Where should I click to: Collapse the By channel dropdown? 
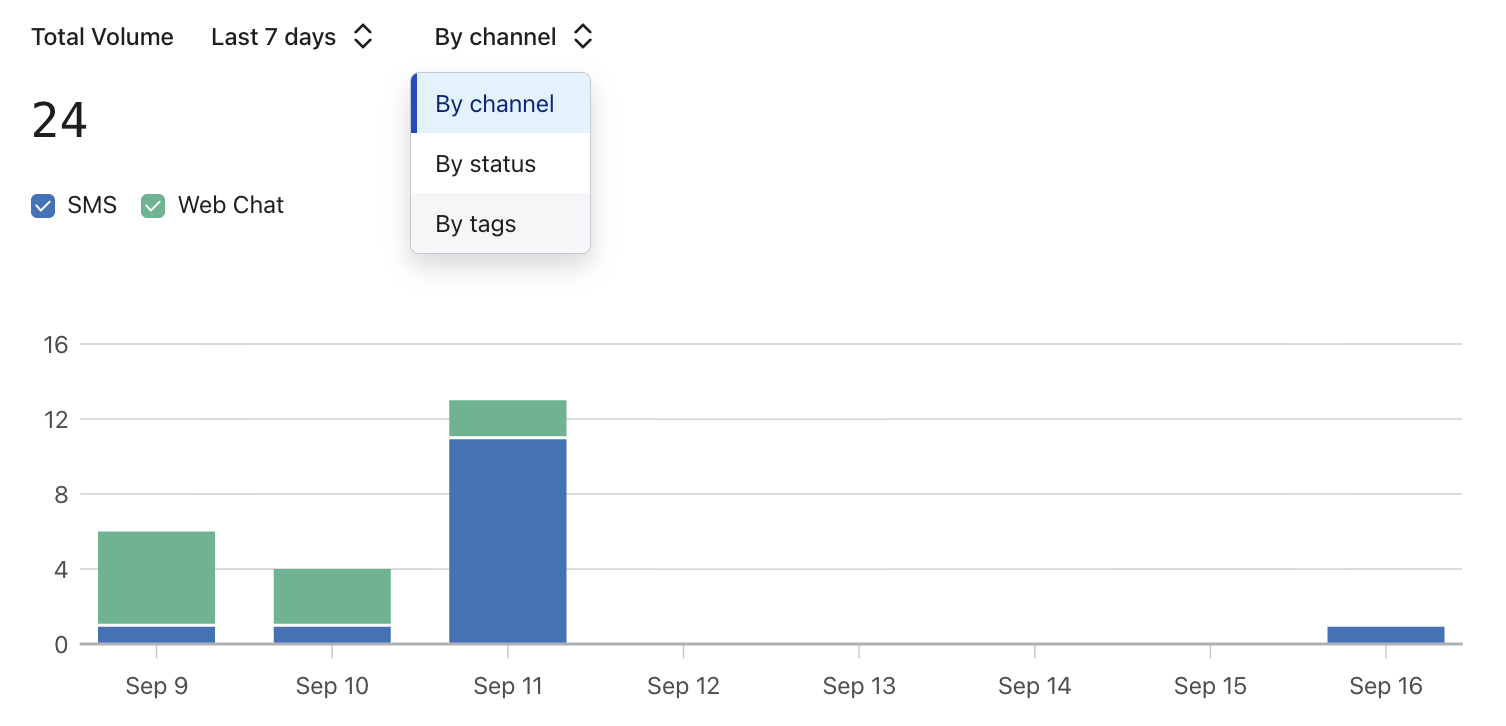(x=514, y=37)
